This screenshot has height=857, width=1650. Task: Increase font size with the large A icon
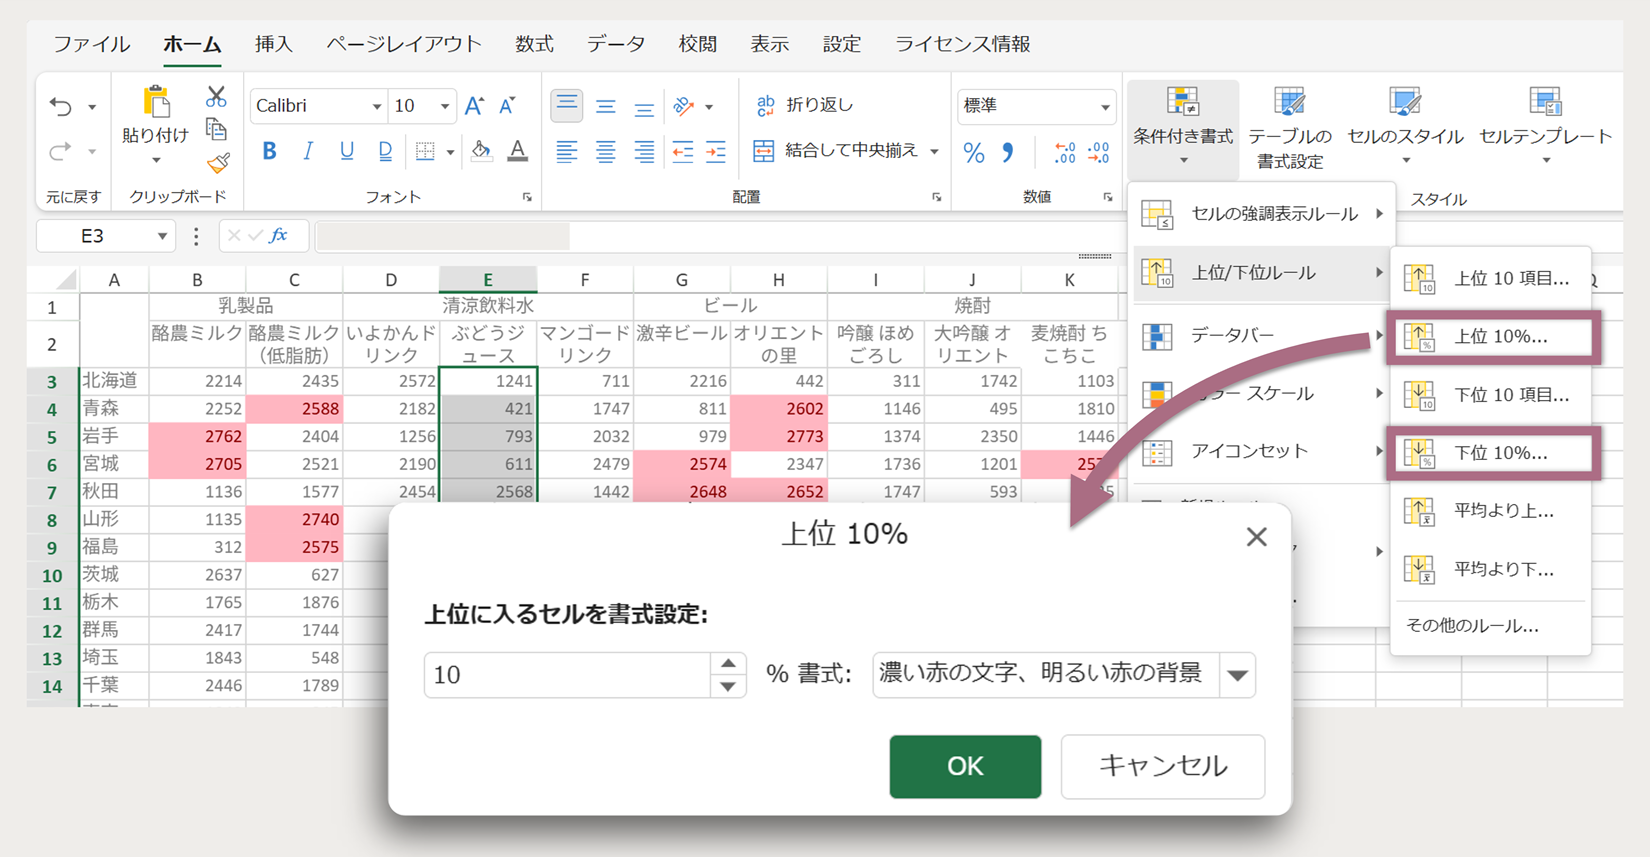(x=475, y=106)
